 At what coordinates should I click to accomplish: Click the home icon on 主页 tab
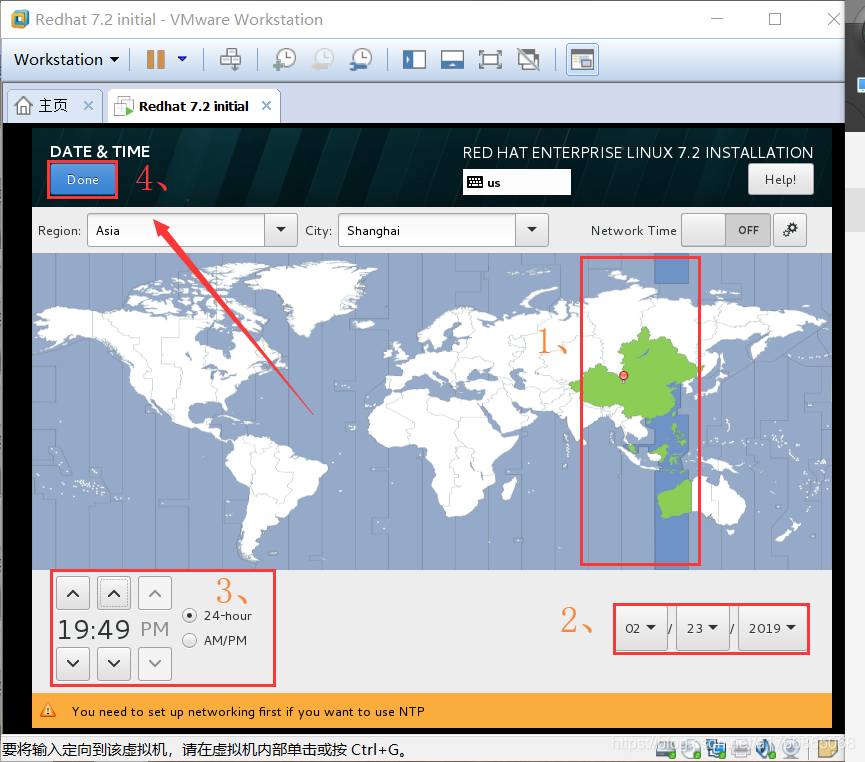(x=23, y=105)
